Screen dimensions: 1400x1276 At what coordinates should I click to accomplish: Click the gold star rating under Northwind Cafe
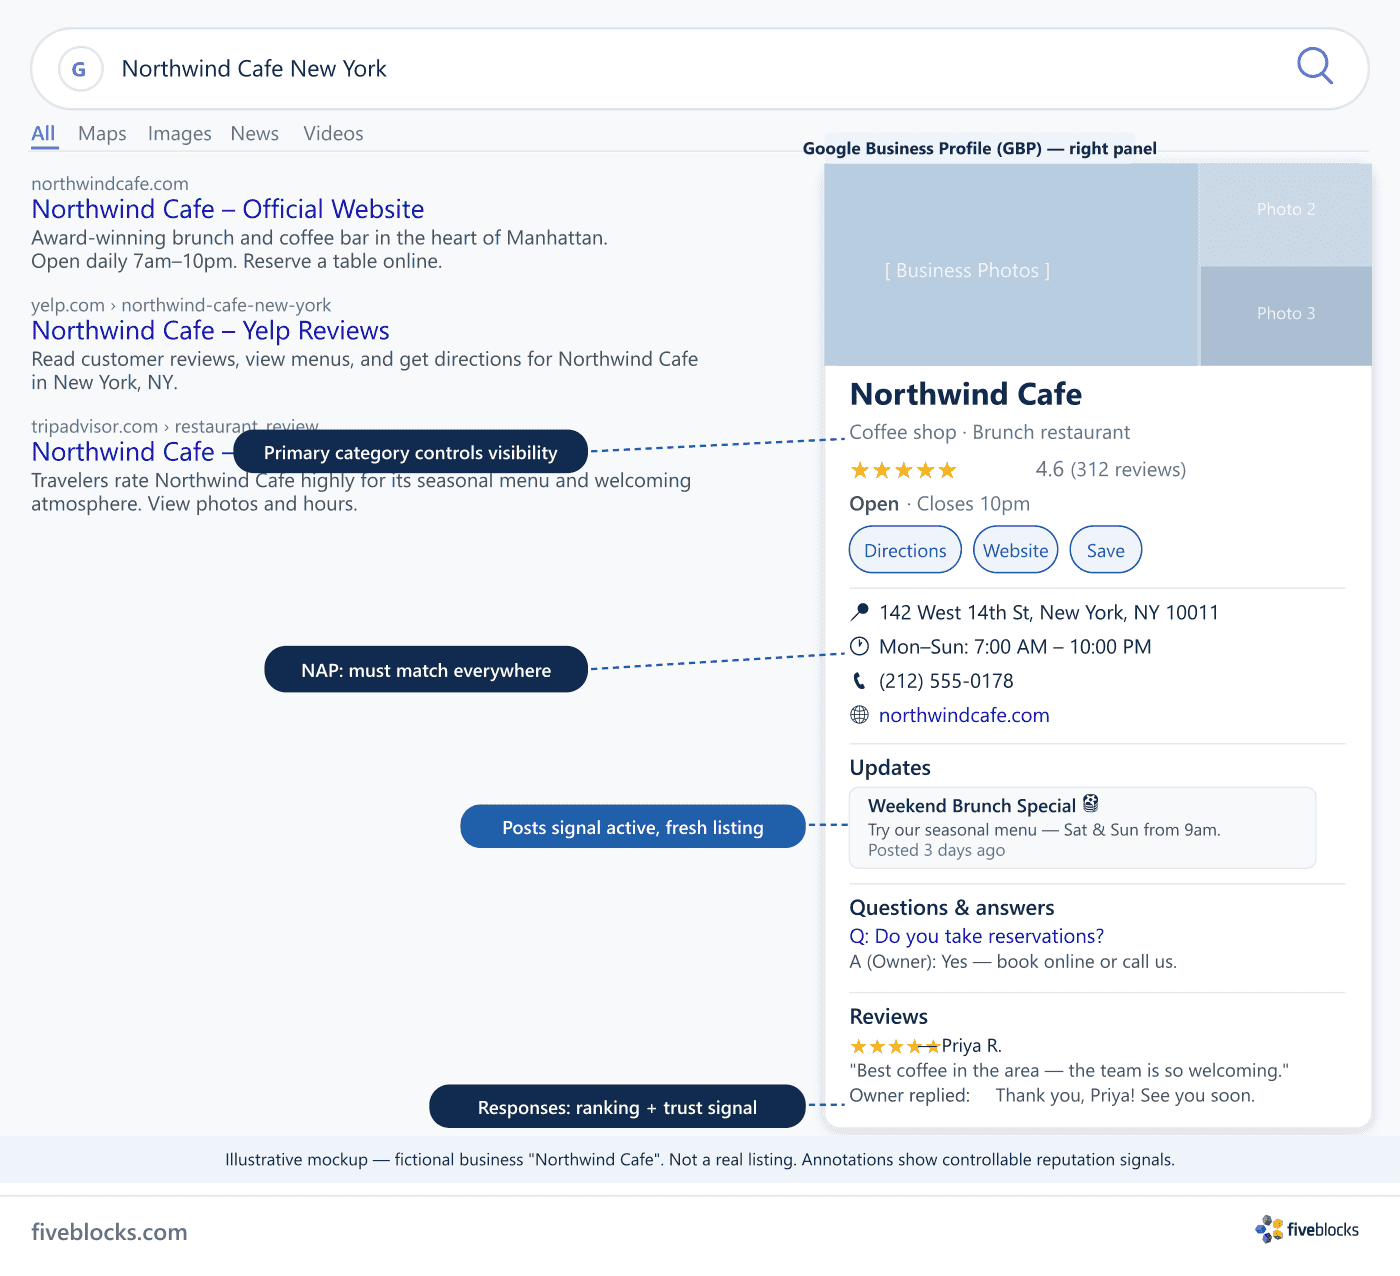point(903,470)
